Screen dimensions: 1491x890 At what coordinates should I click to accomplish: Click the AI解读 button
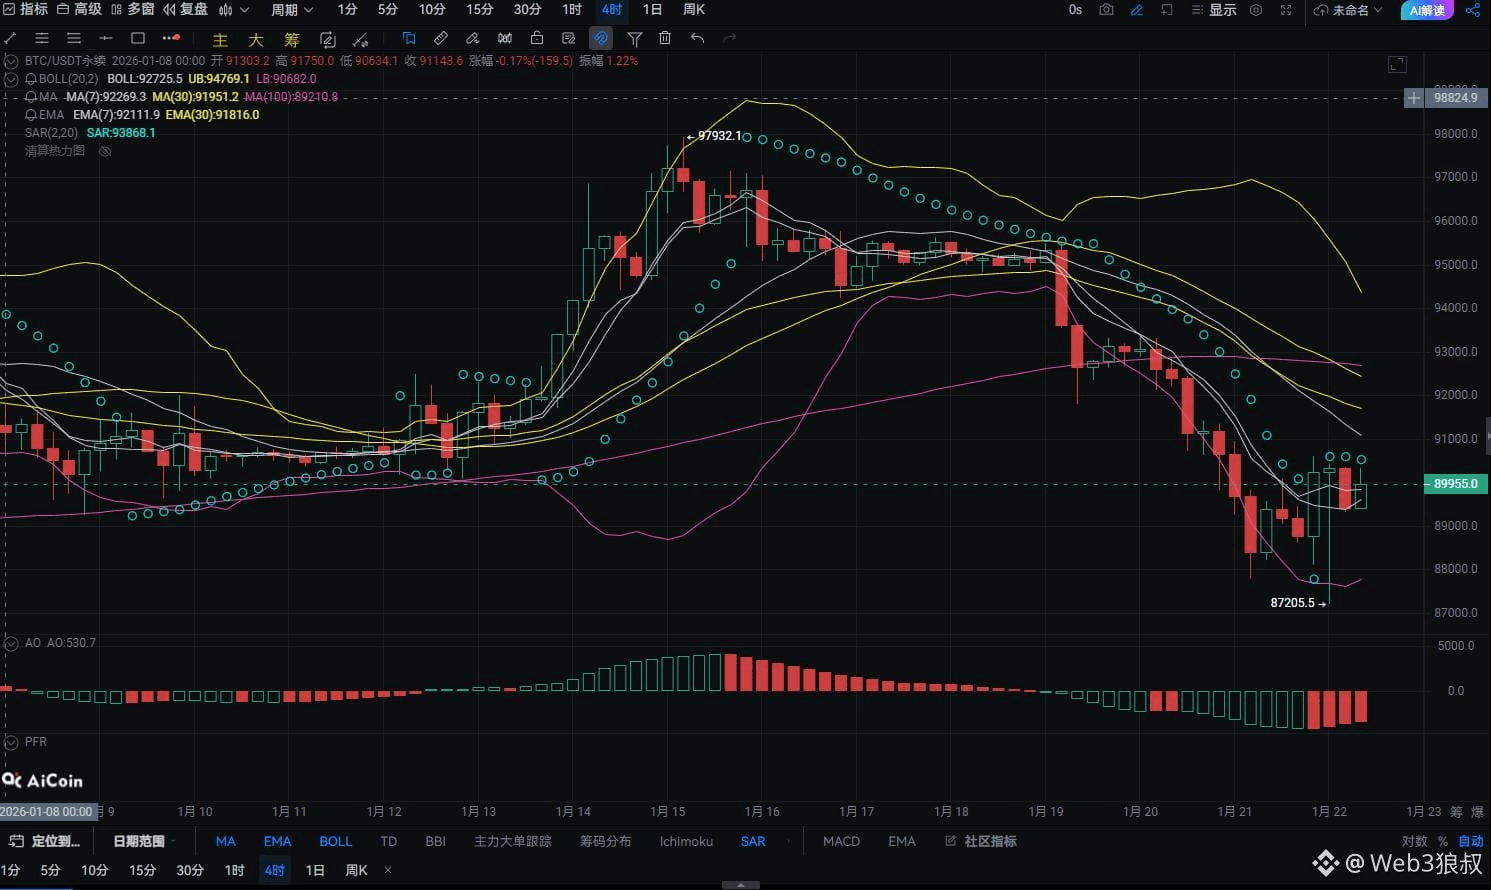pyautogui.click(x=1427, y=10)
